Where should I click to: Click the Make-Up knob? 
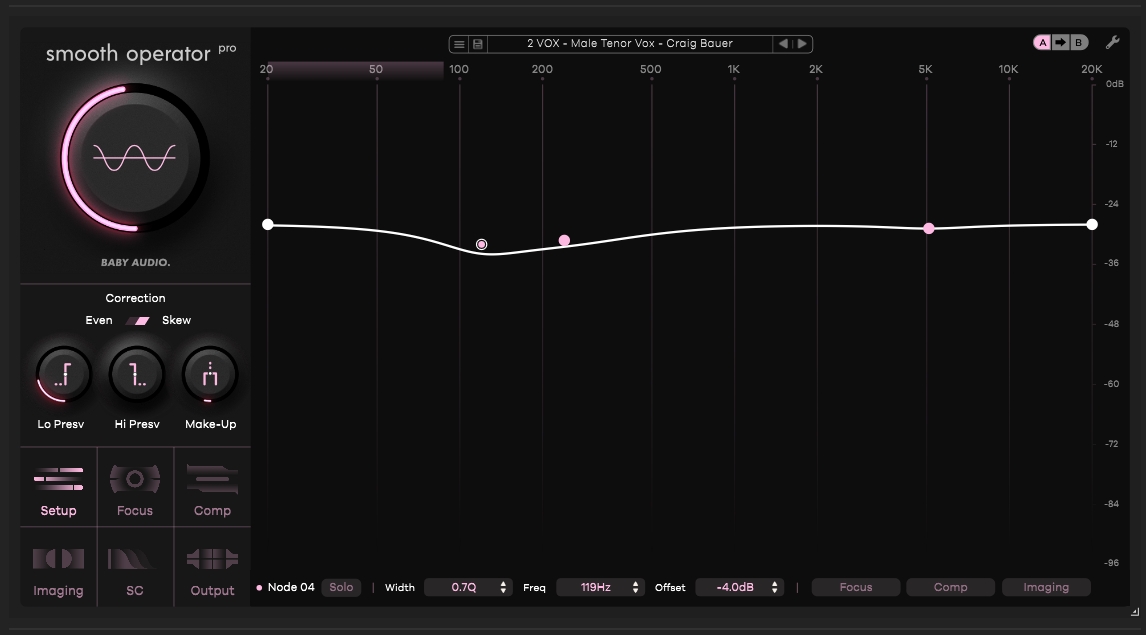tap(210, 375)
